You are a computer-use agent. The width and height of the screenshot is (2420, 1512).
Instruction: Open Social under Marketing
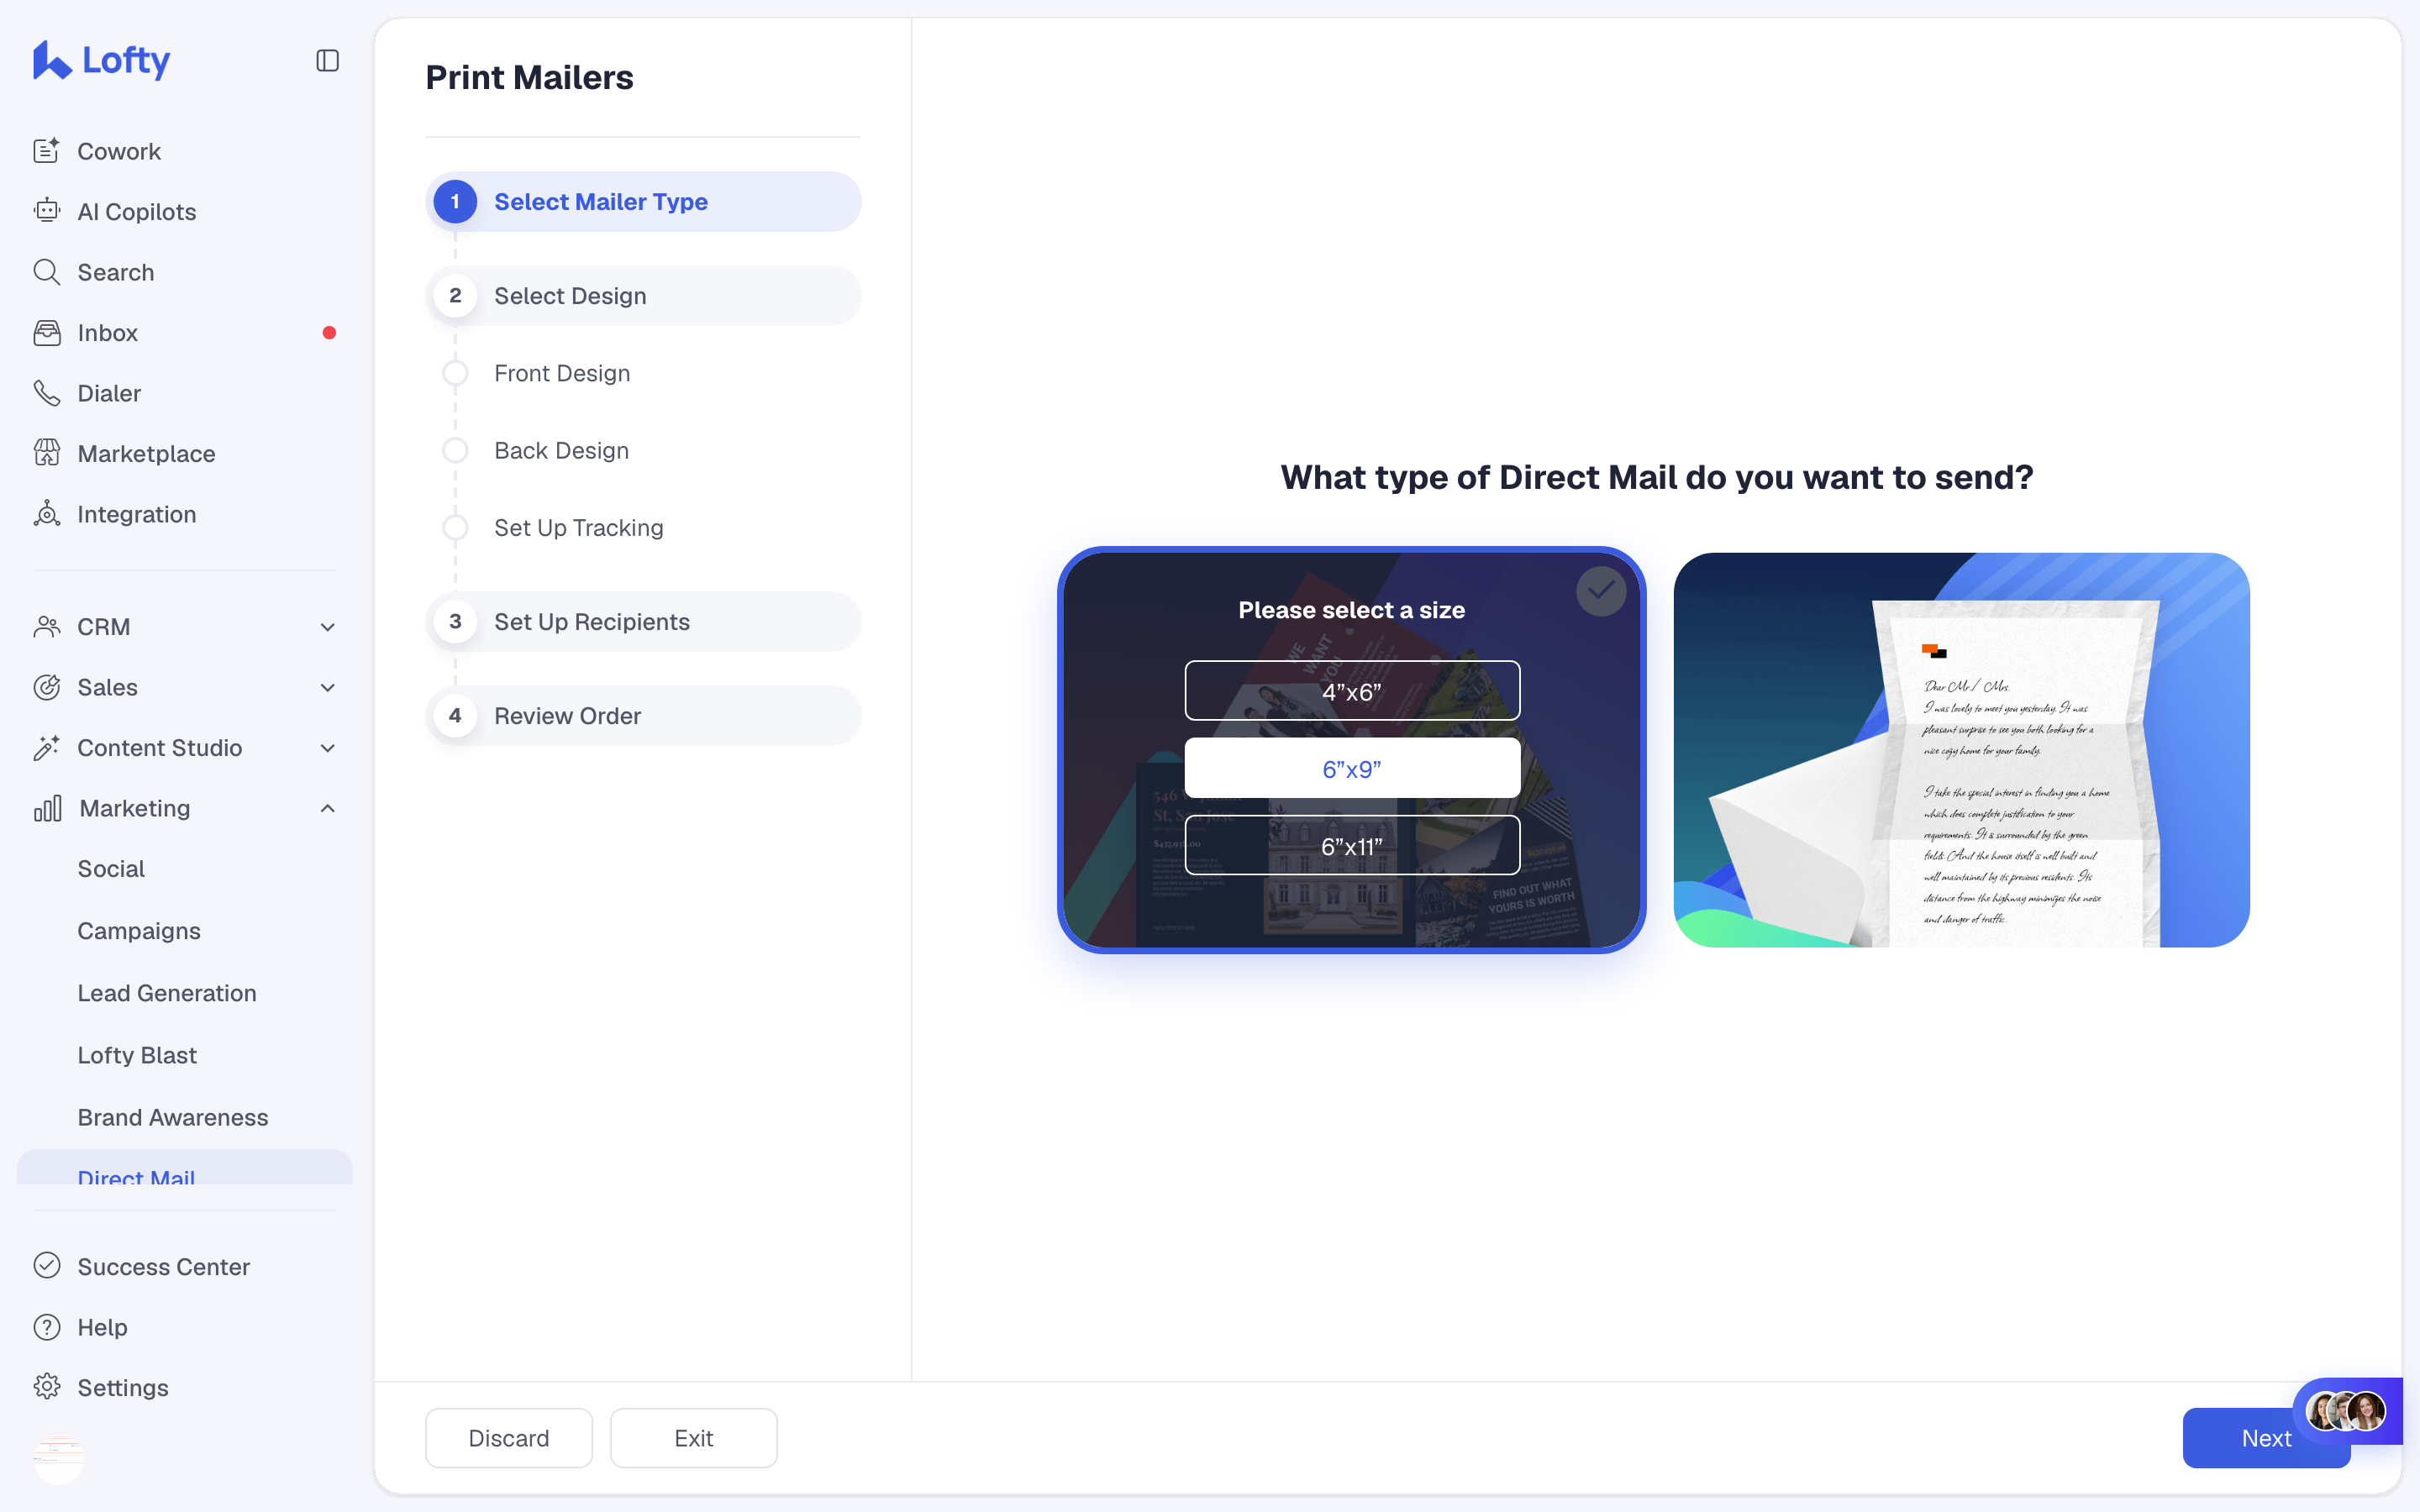[111, 869]
